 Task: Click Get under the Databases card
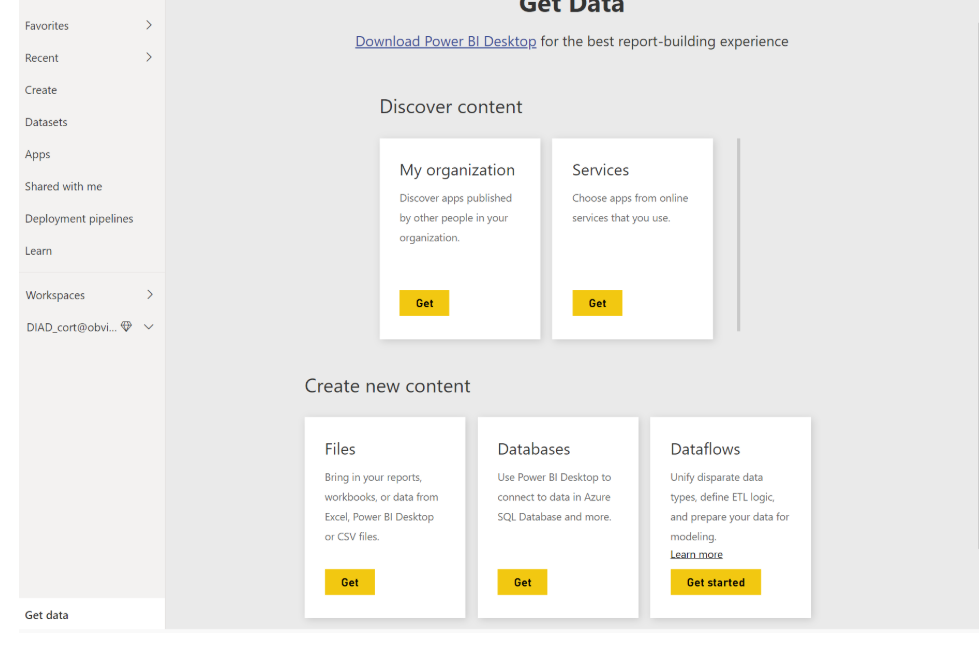tap(522, 582)
